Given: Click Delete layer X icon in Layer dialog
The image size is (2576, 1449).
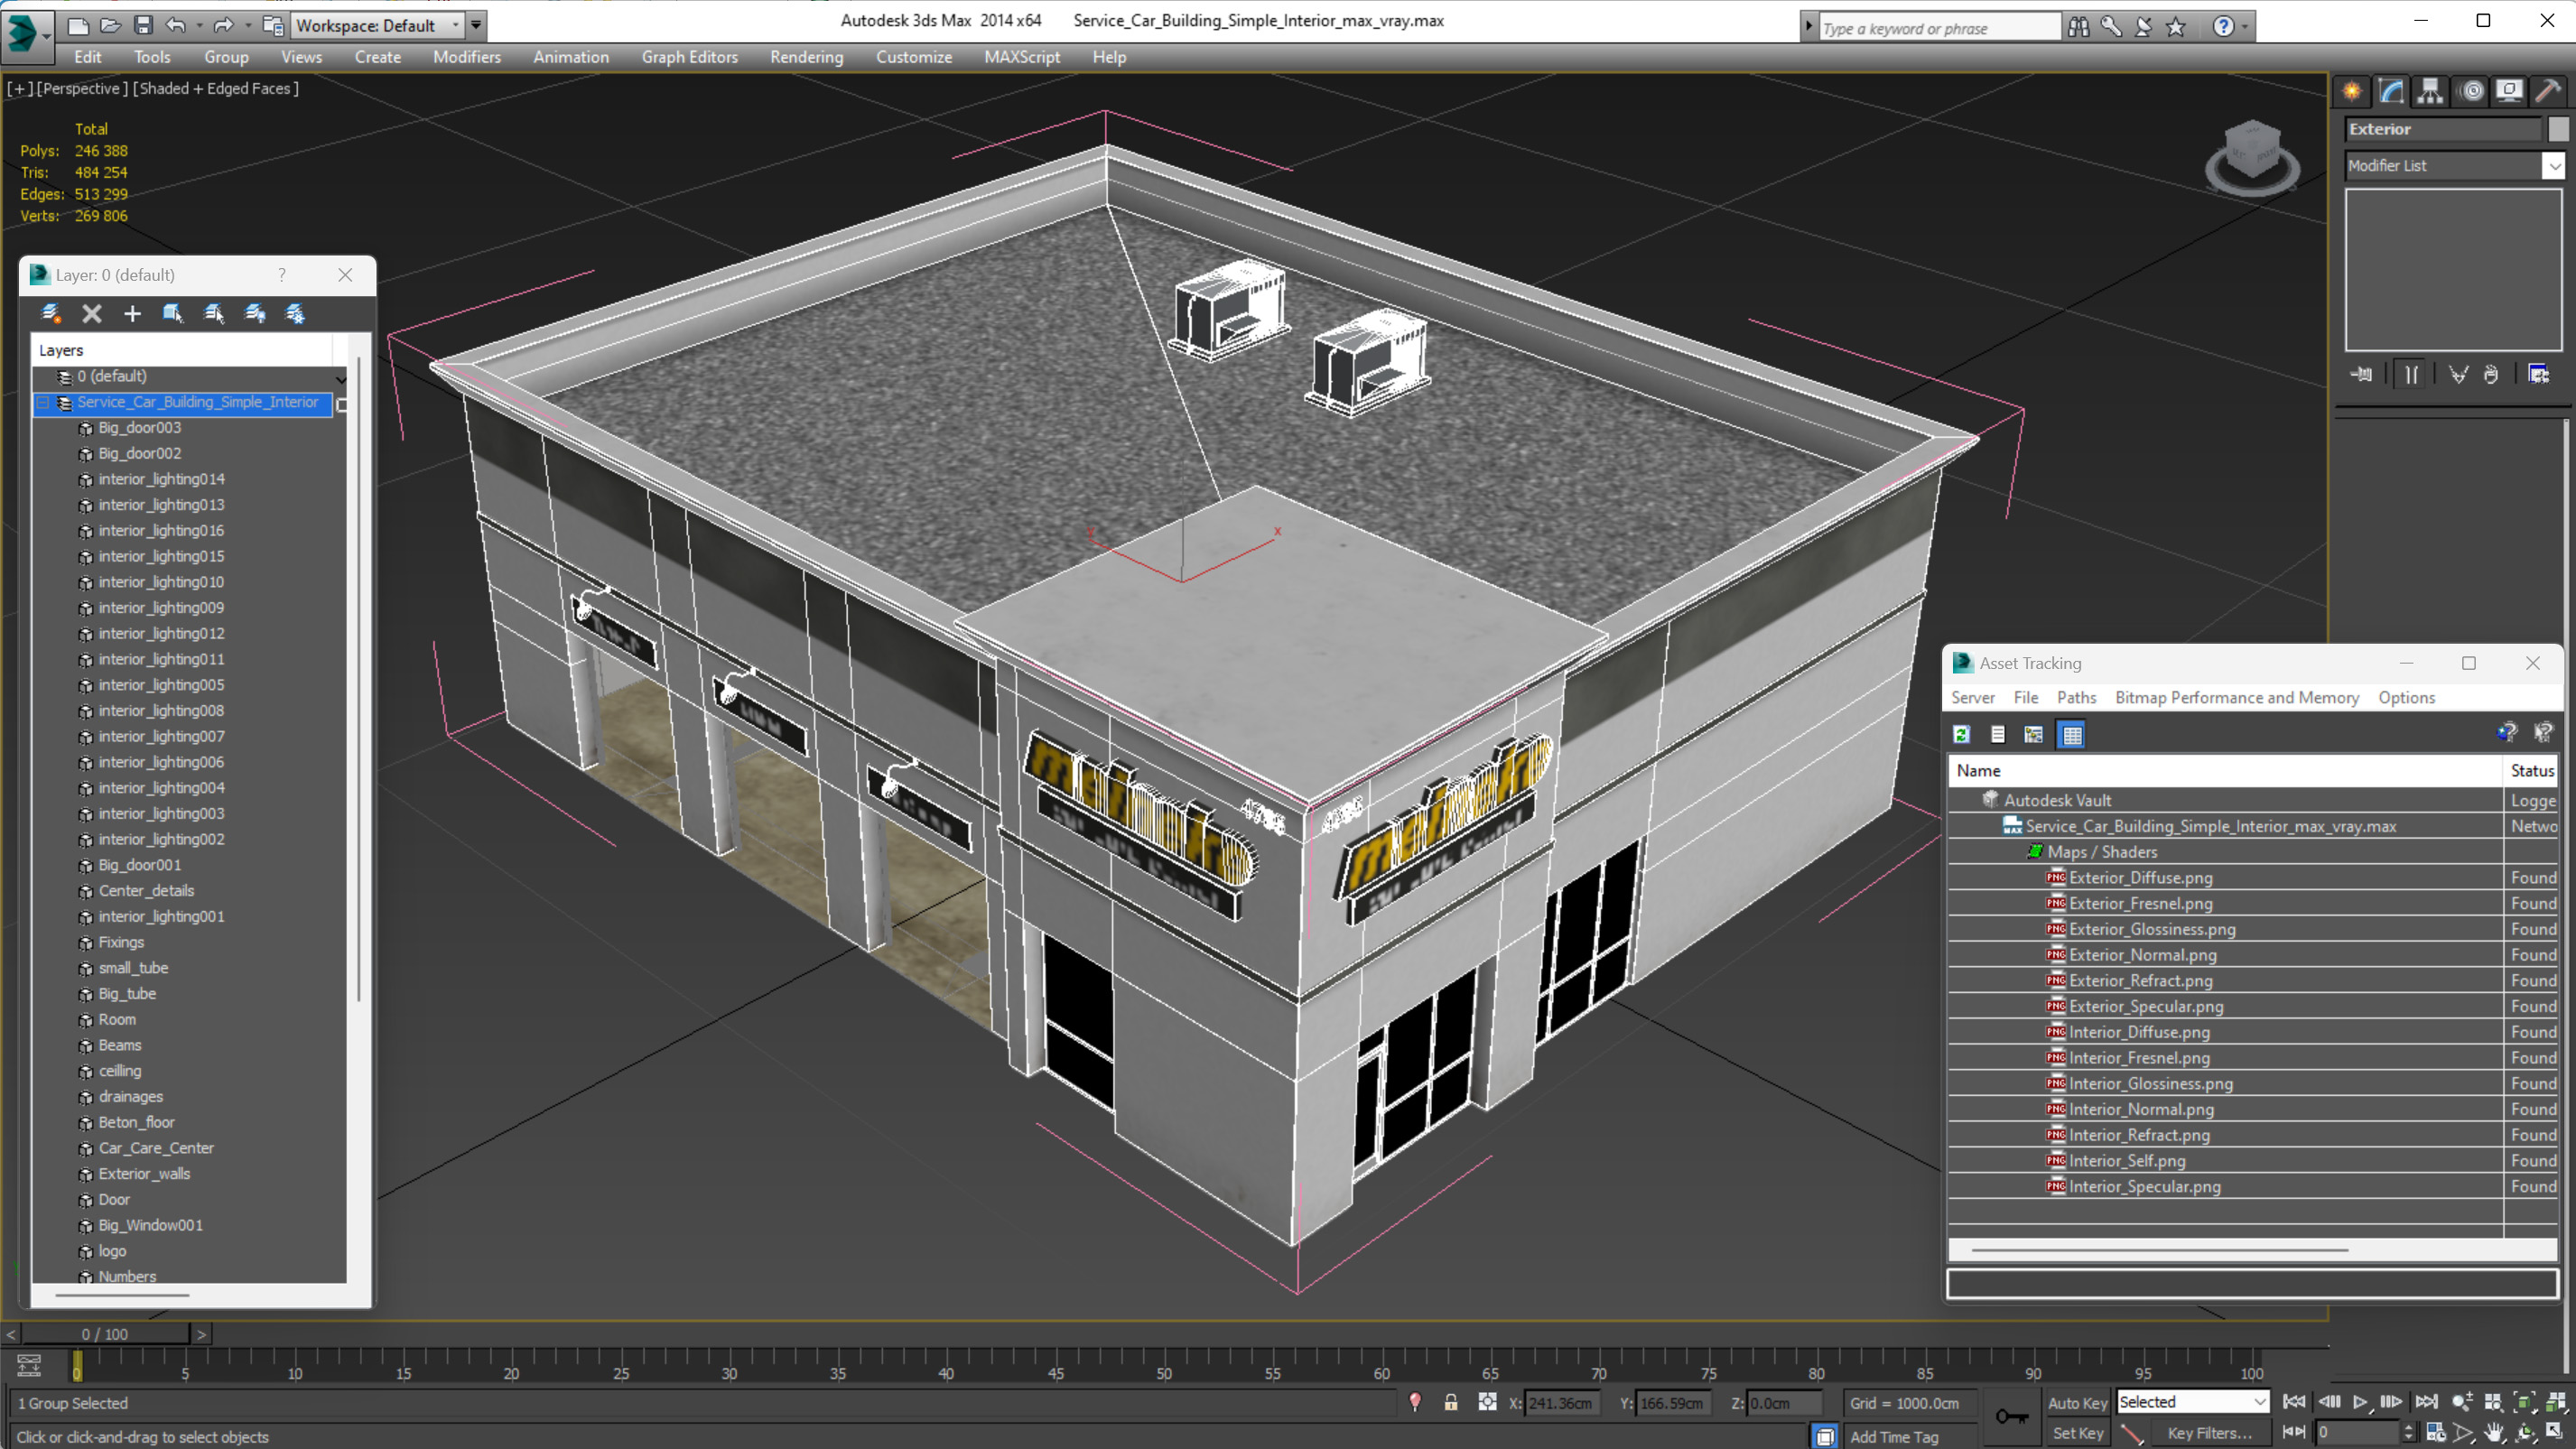Looking at the screenshot, I should point(92,314).
